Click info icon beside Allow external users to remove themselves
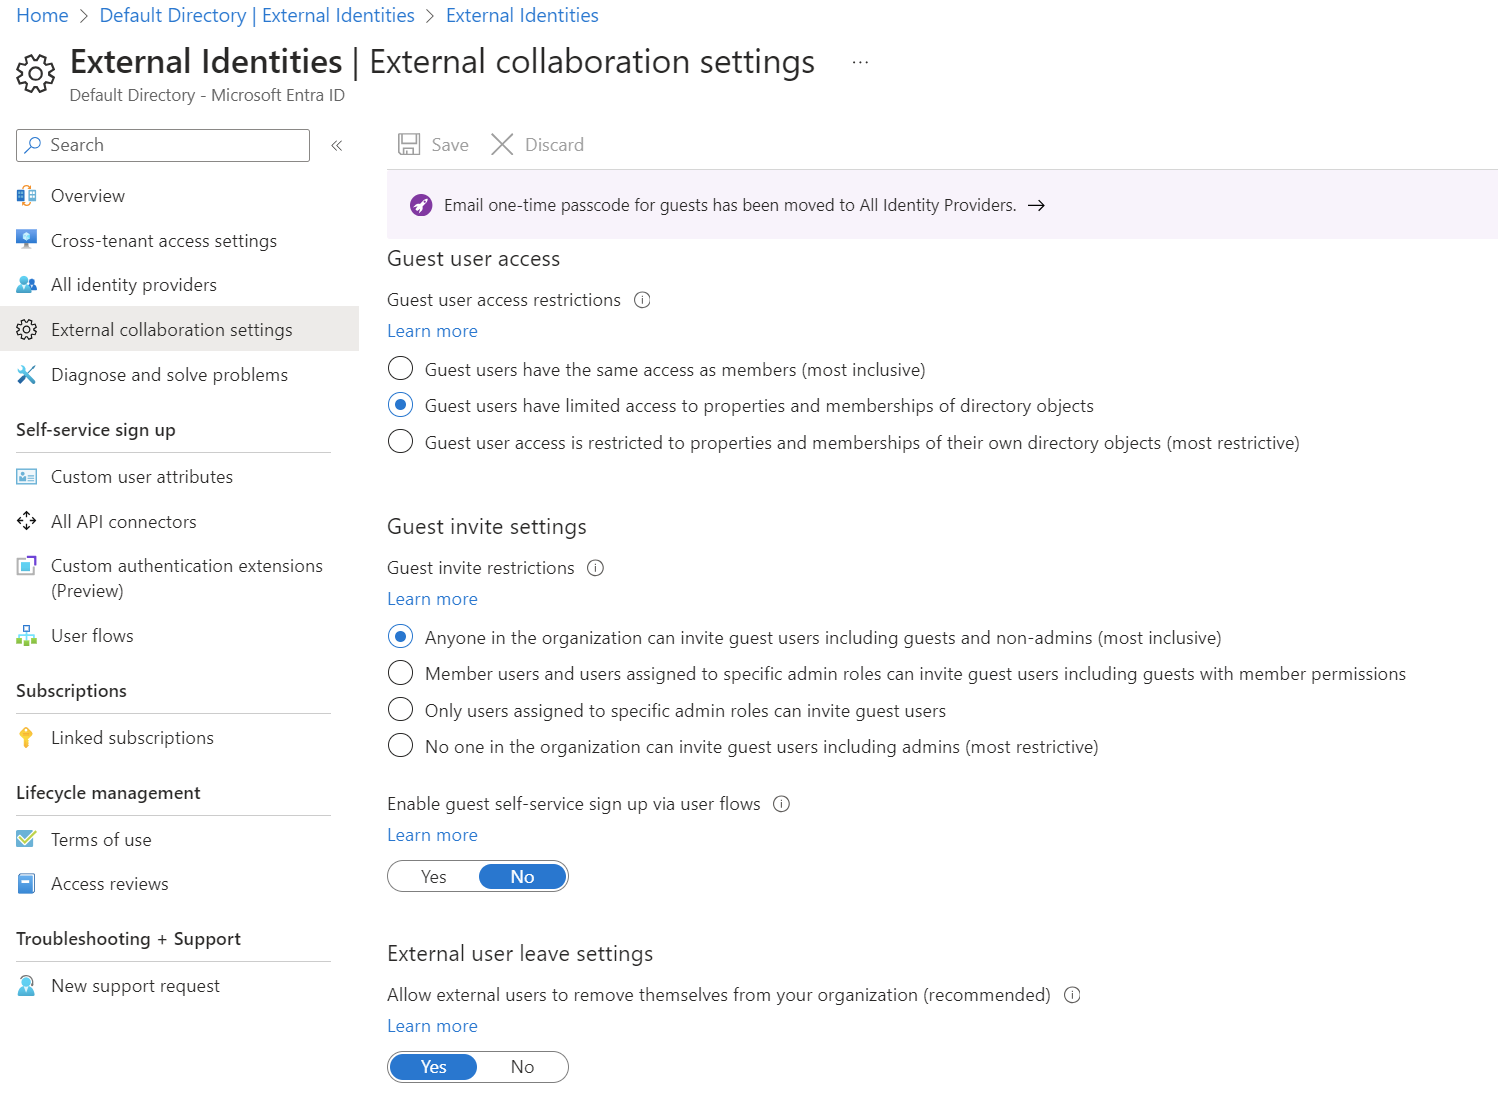Viewport: 1498px width, 1100px height. click(1072, 995)
